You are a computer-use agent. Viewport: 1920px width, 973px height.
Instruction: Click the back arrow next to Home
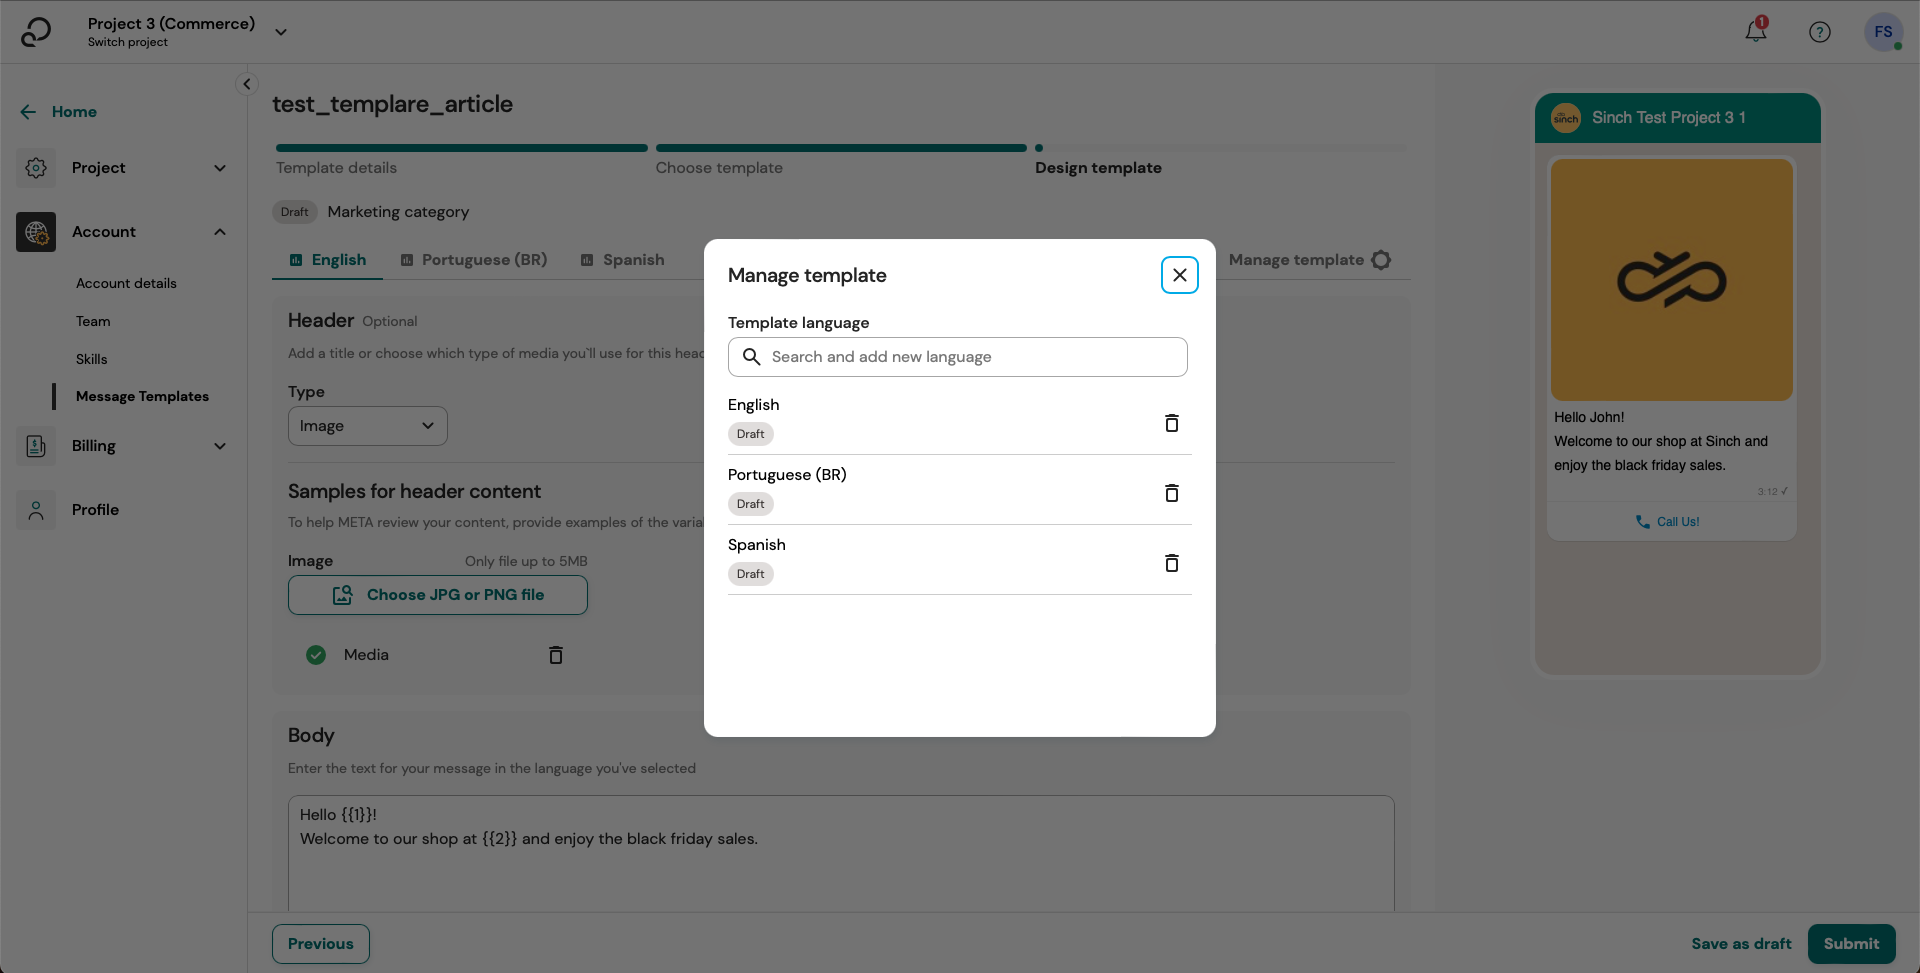tap(28, 111)
